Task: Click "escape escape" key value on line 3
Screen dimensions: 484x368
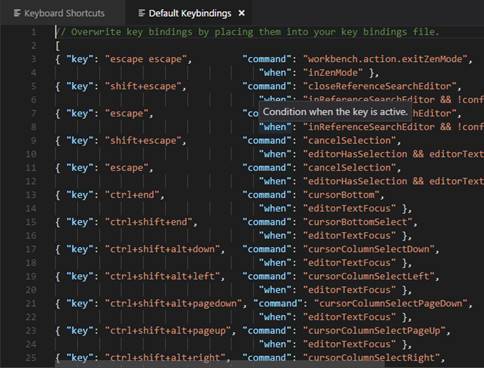Action: tap(146, 59)
